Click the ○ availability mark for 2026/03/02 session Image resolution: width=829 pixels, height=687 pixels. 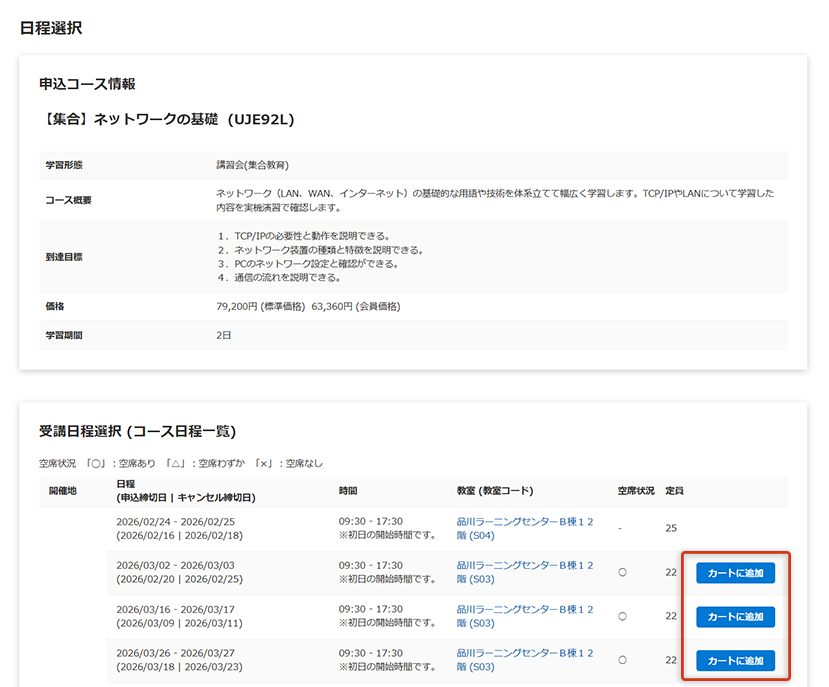tap(622, 573)
